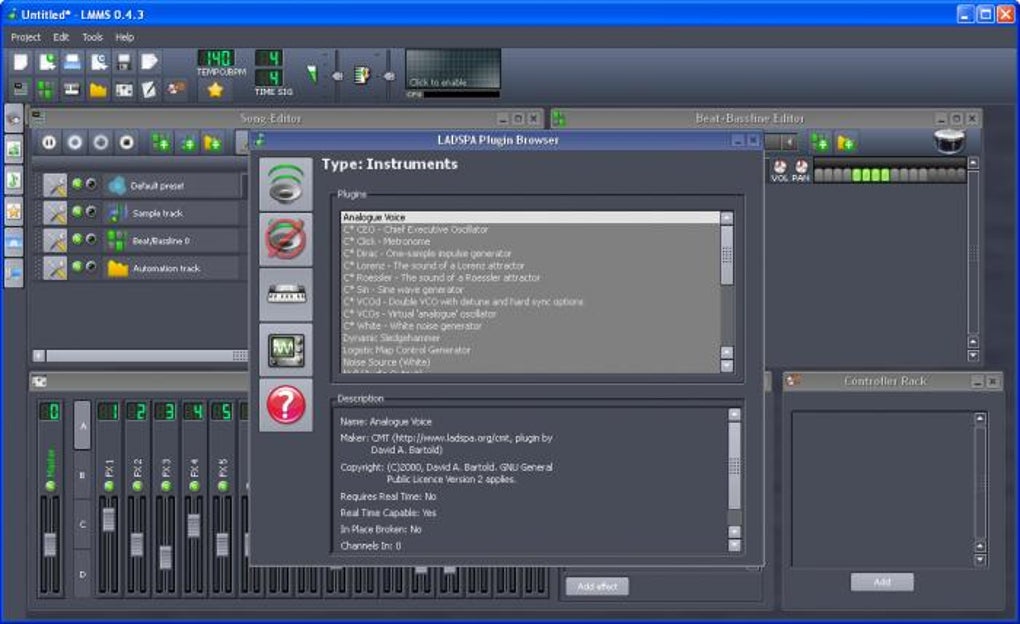
Task: Click the FX 1 channel fader
Action: coord(109,519)
